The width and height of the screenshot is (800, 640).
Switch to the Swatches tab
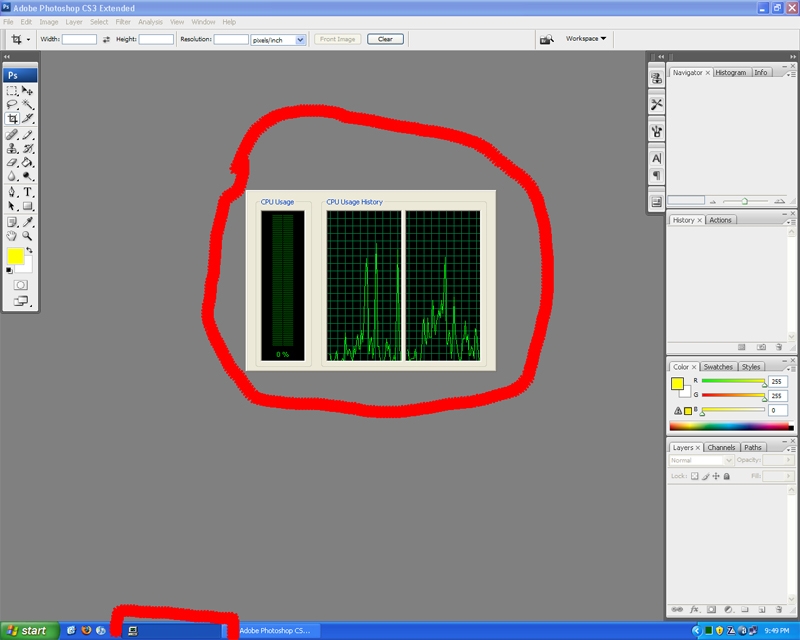(716, 367)
